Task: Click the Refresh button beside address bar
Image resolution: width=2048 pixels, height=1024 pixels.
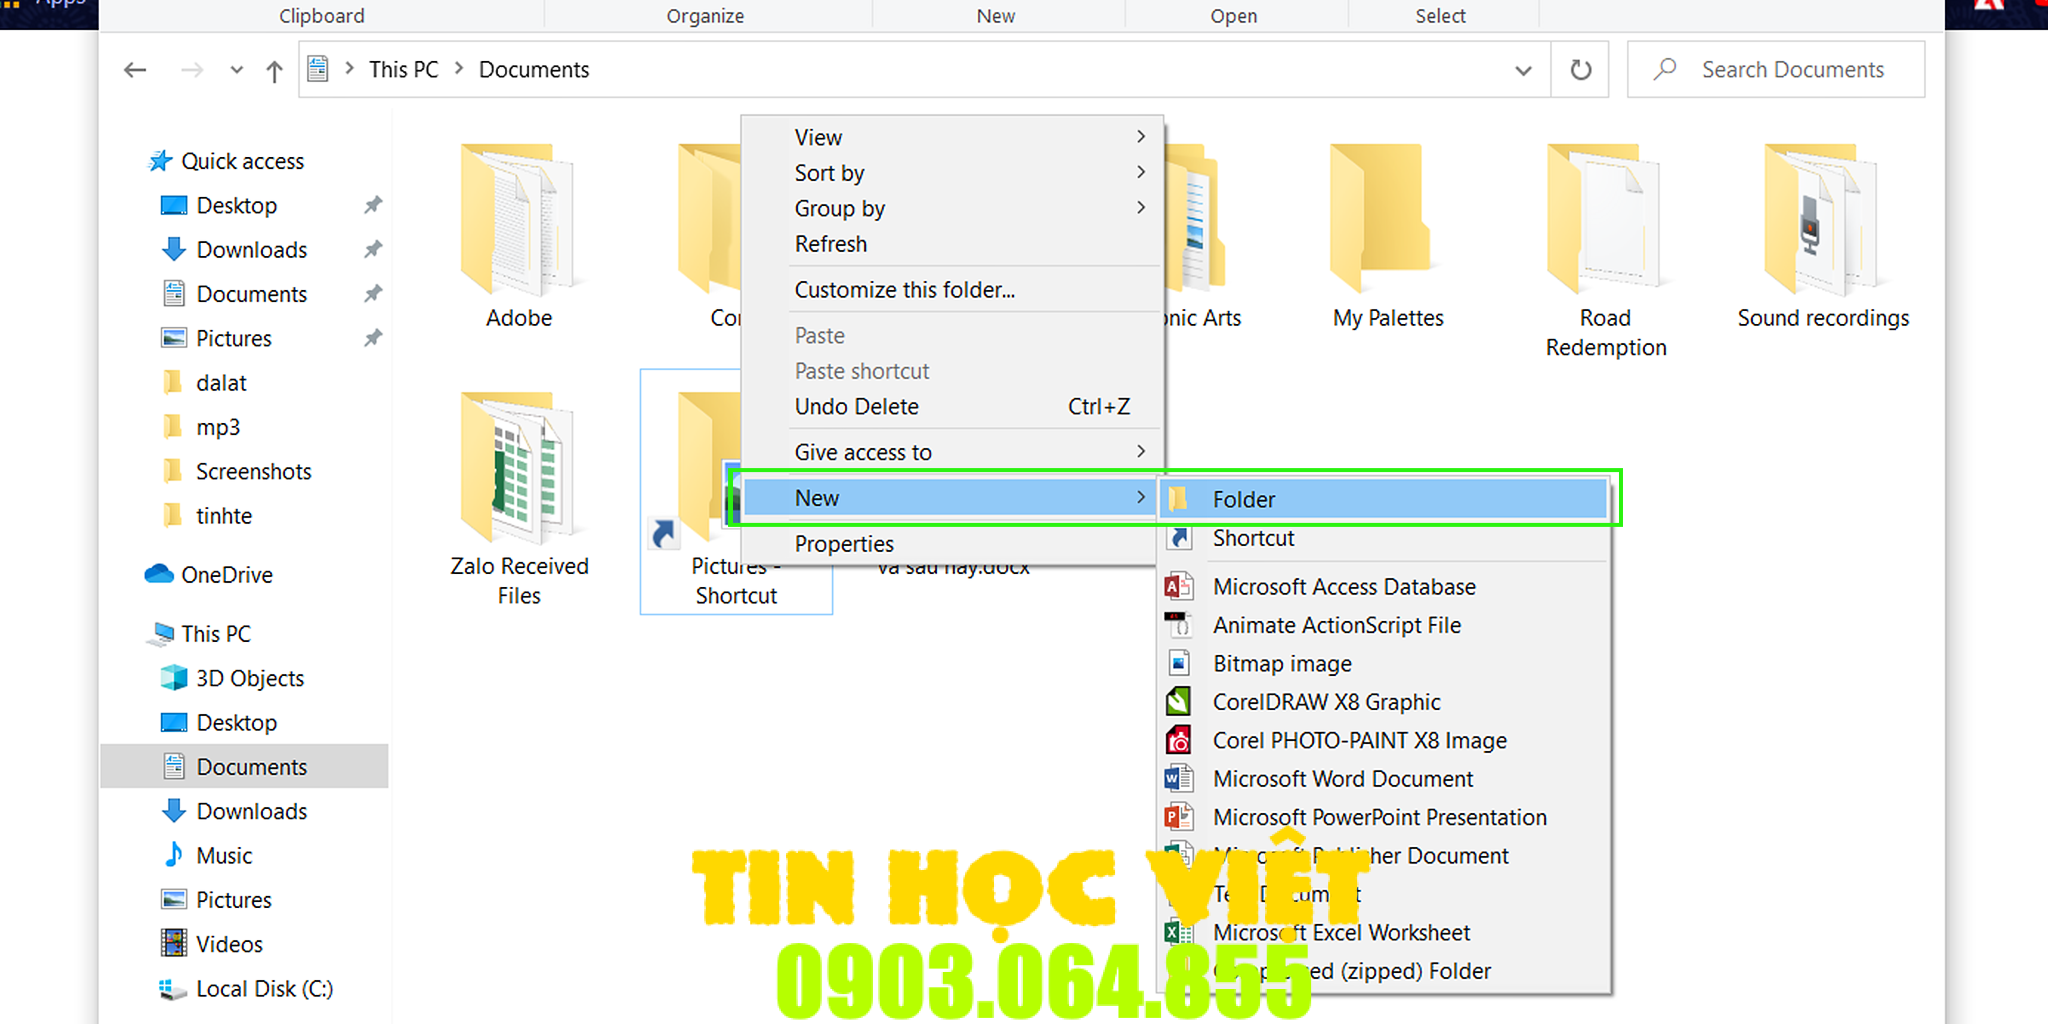Action: 1580,70
